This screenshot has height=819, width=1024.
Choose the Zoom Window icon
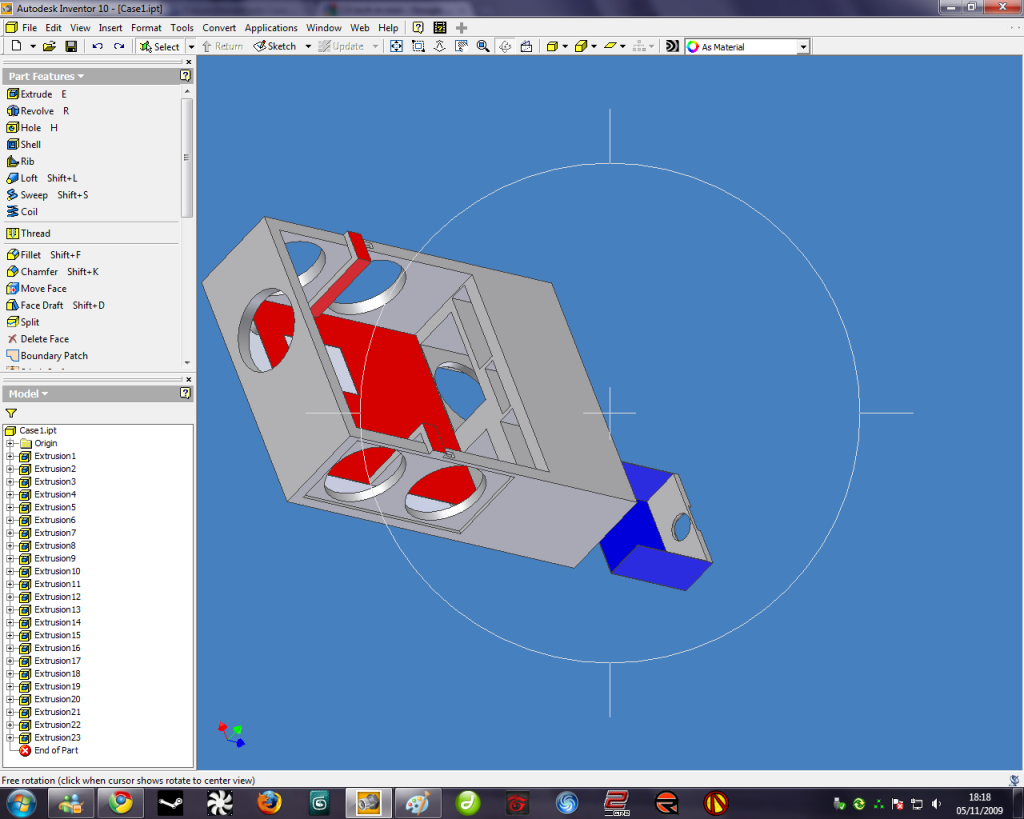418,46
